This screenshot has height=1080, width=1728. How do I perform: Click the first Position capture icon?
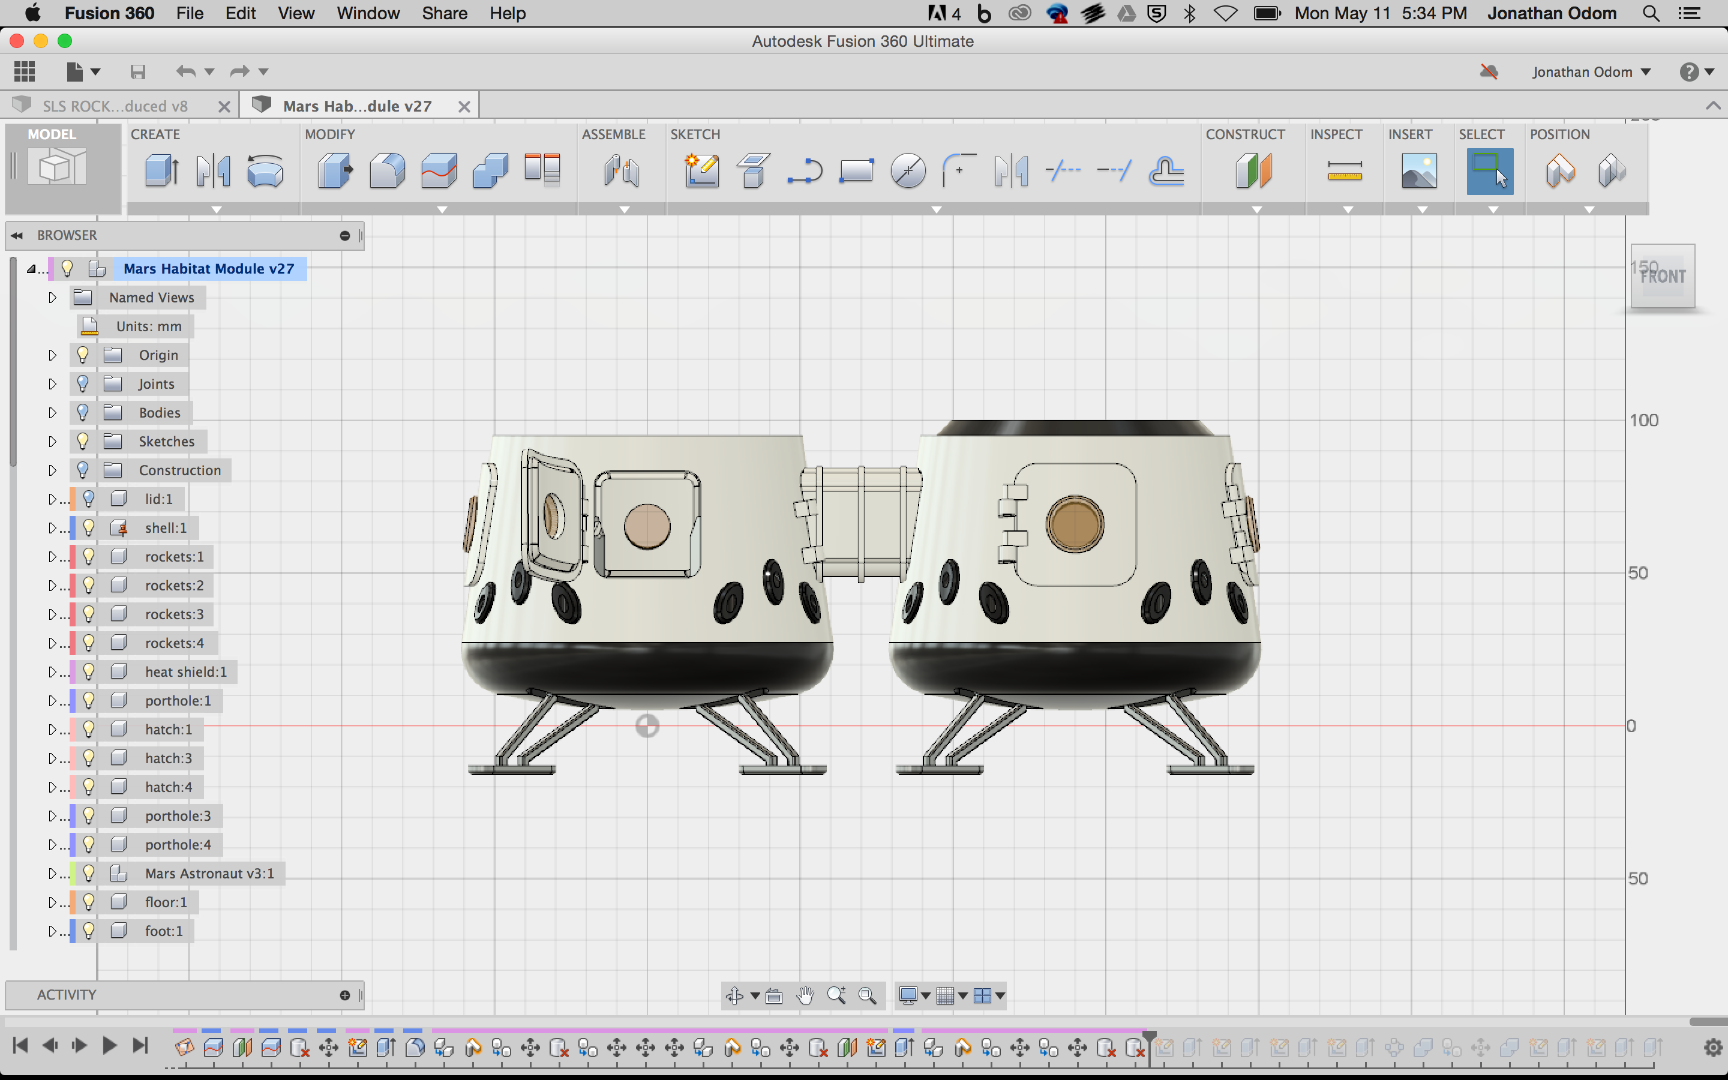pyautogui.click(x=1560, y=171)
